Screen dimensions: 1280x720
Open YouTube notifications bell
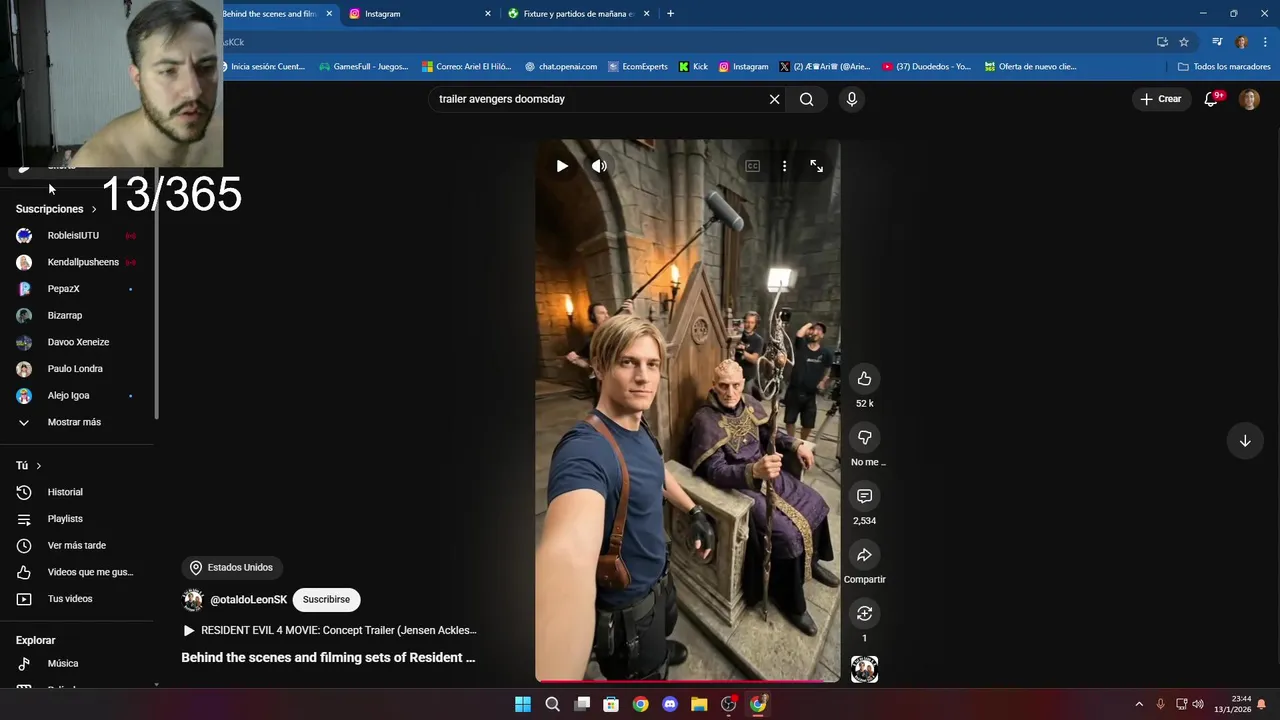pos(1211,99)
